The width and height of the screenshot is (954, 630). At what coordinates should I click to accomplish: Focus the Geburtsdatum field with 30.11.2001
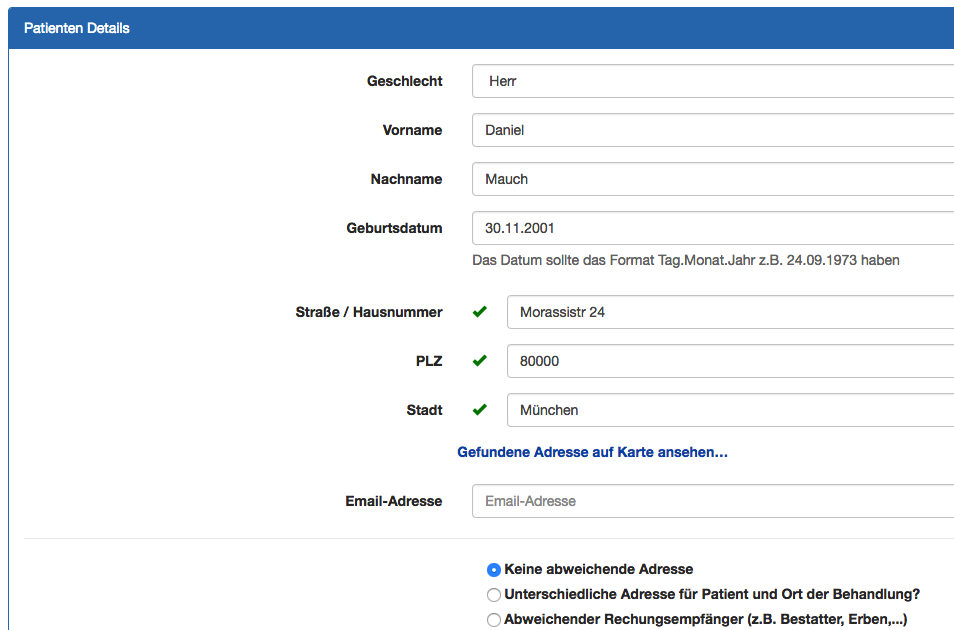pyautogui.click(x=713, y=228)
